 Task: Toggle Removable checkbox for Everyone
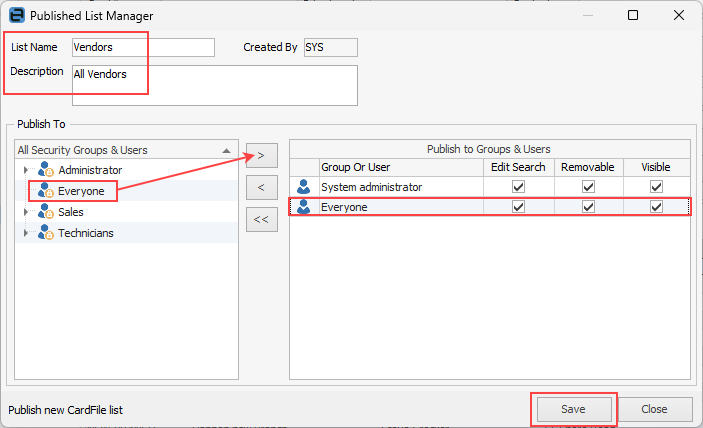(x=588, y=208)
